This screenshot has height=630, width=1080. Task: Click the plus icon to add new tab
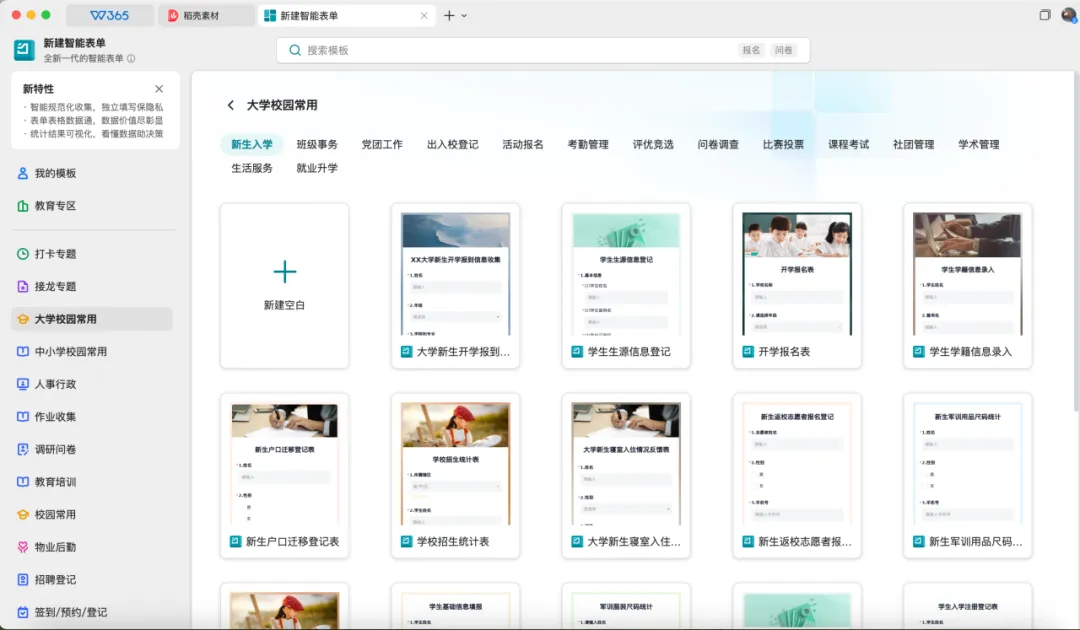point(449,15)
